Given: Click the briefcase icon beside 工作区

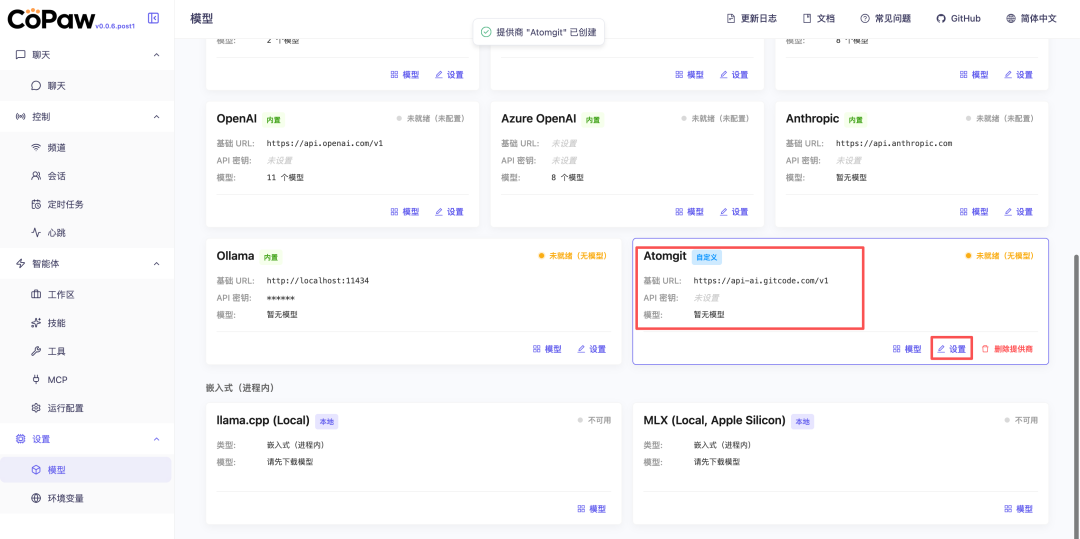Looking at the screenshot, I should coord(37,295).
